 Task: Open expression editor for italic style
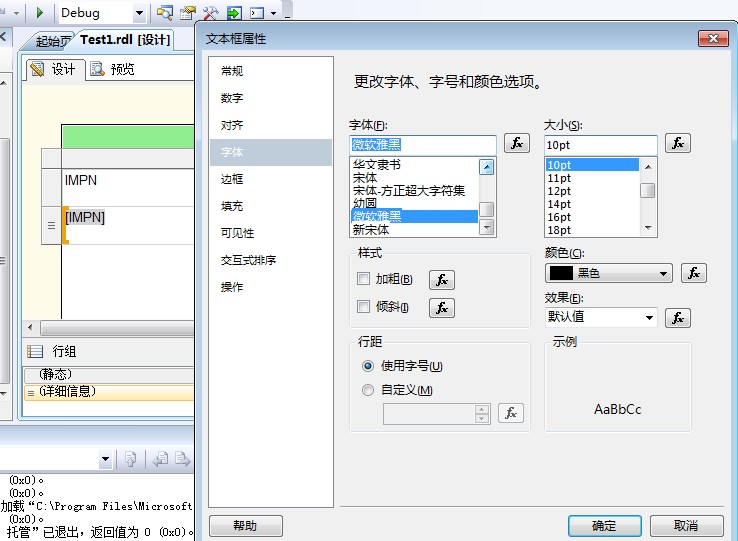click(441, 308)
